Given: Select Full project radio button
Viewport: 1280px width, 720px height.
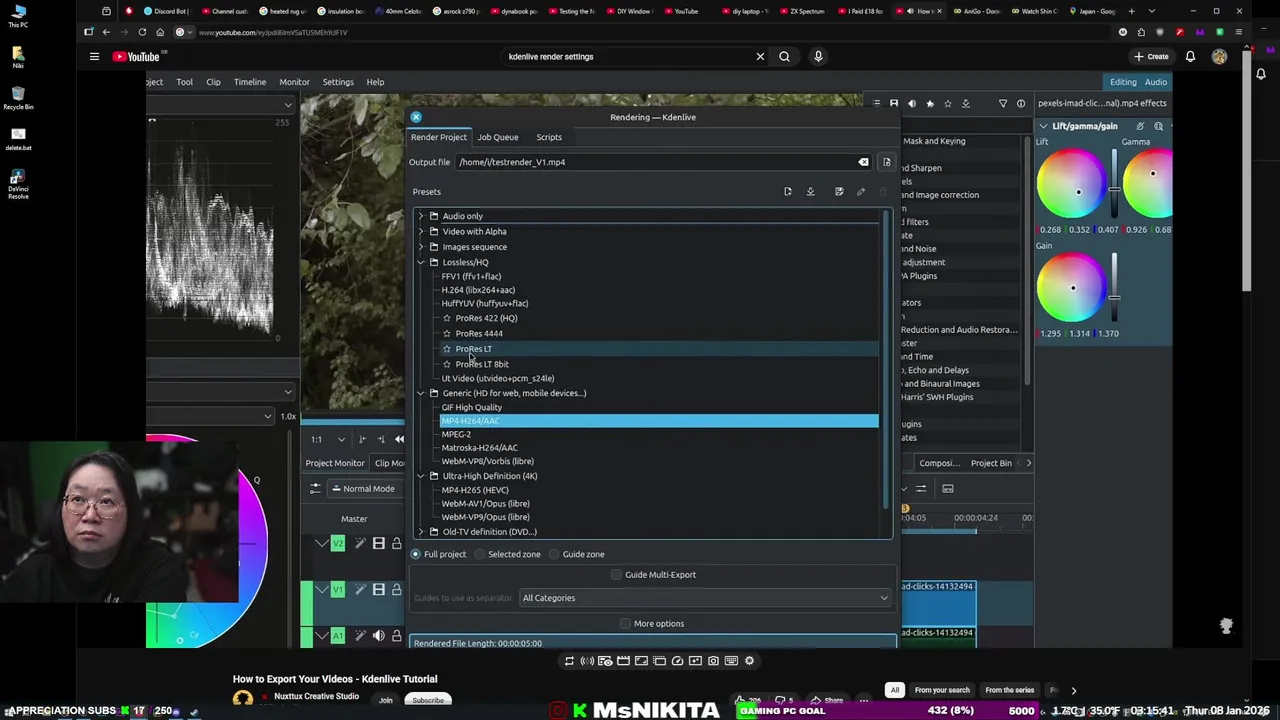Looking at the screenshot, I should [416, 554].
